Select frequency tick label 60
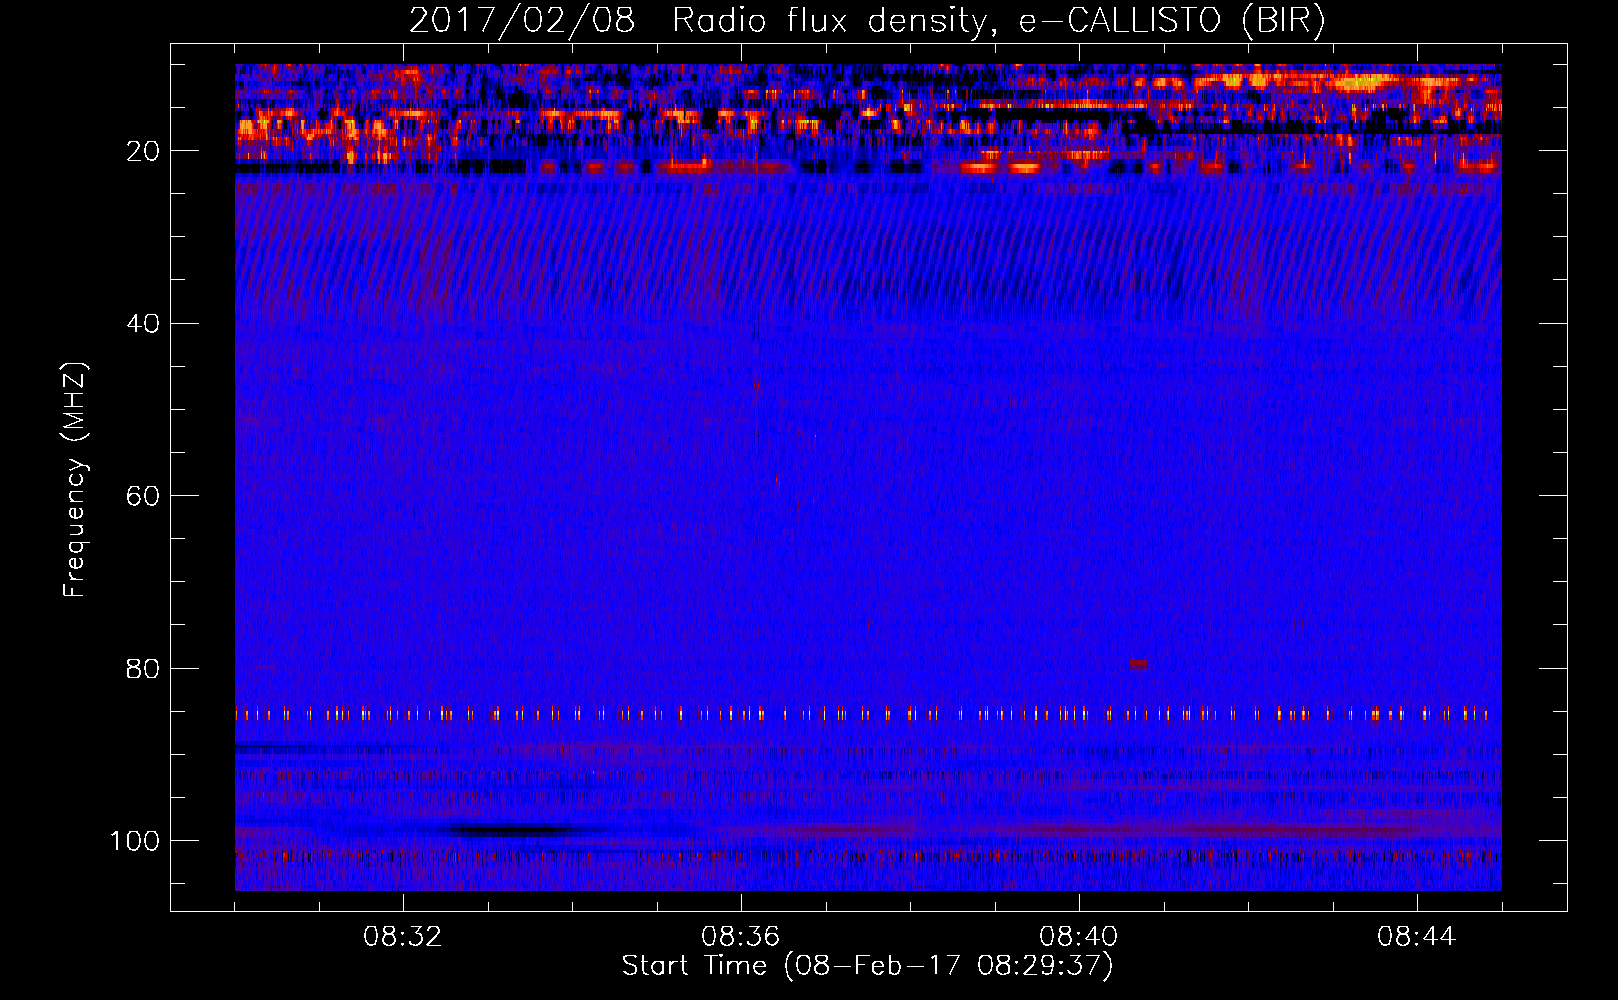This screenshot has height=1000, width=1618. [144, 496]
